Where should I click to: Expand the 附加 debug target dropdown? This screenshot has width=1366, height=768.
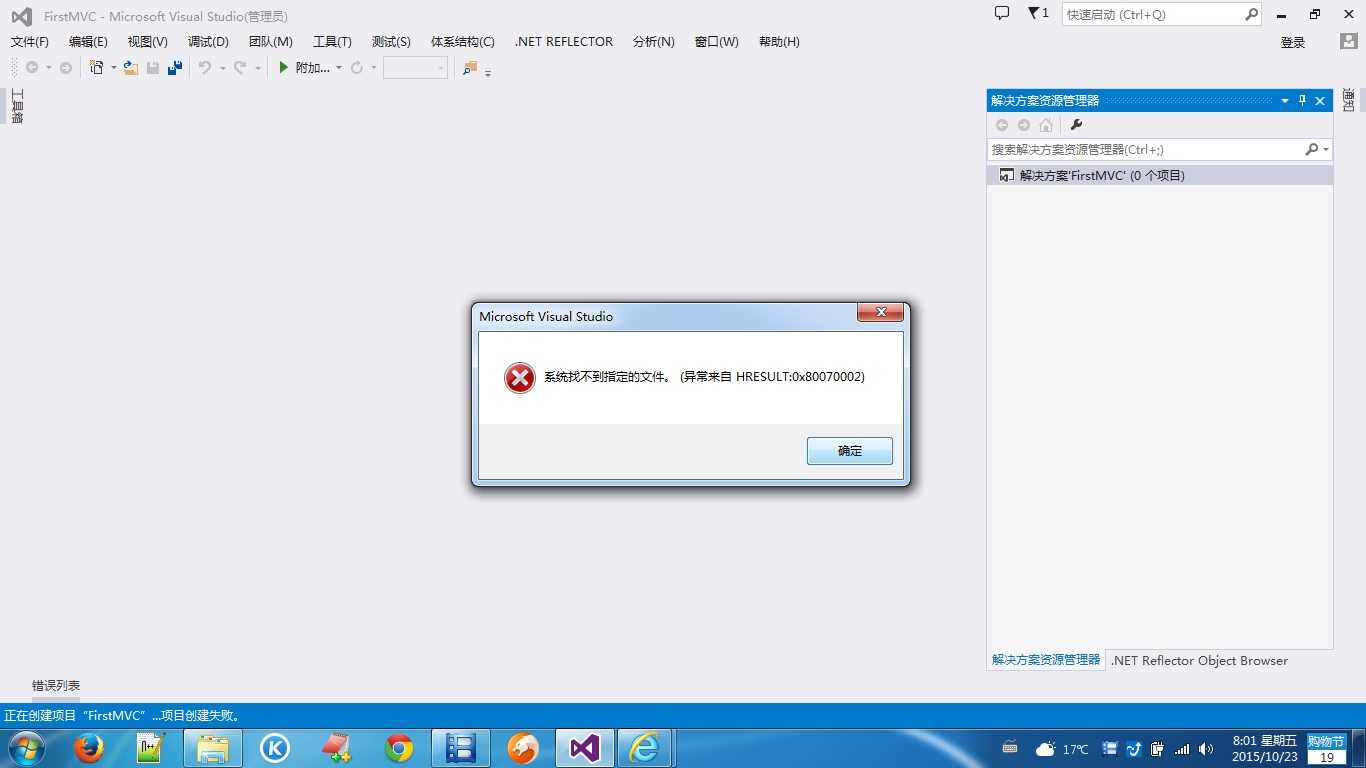point(339,68)
